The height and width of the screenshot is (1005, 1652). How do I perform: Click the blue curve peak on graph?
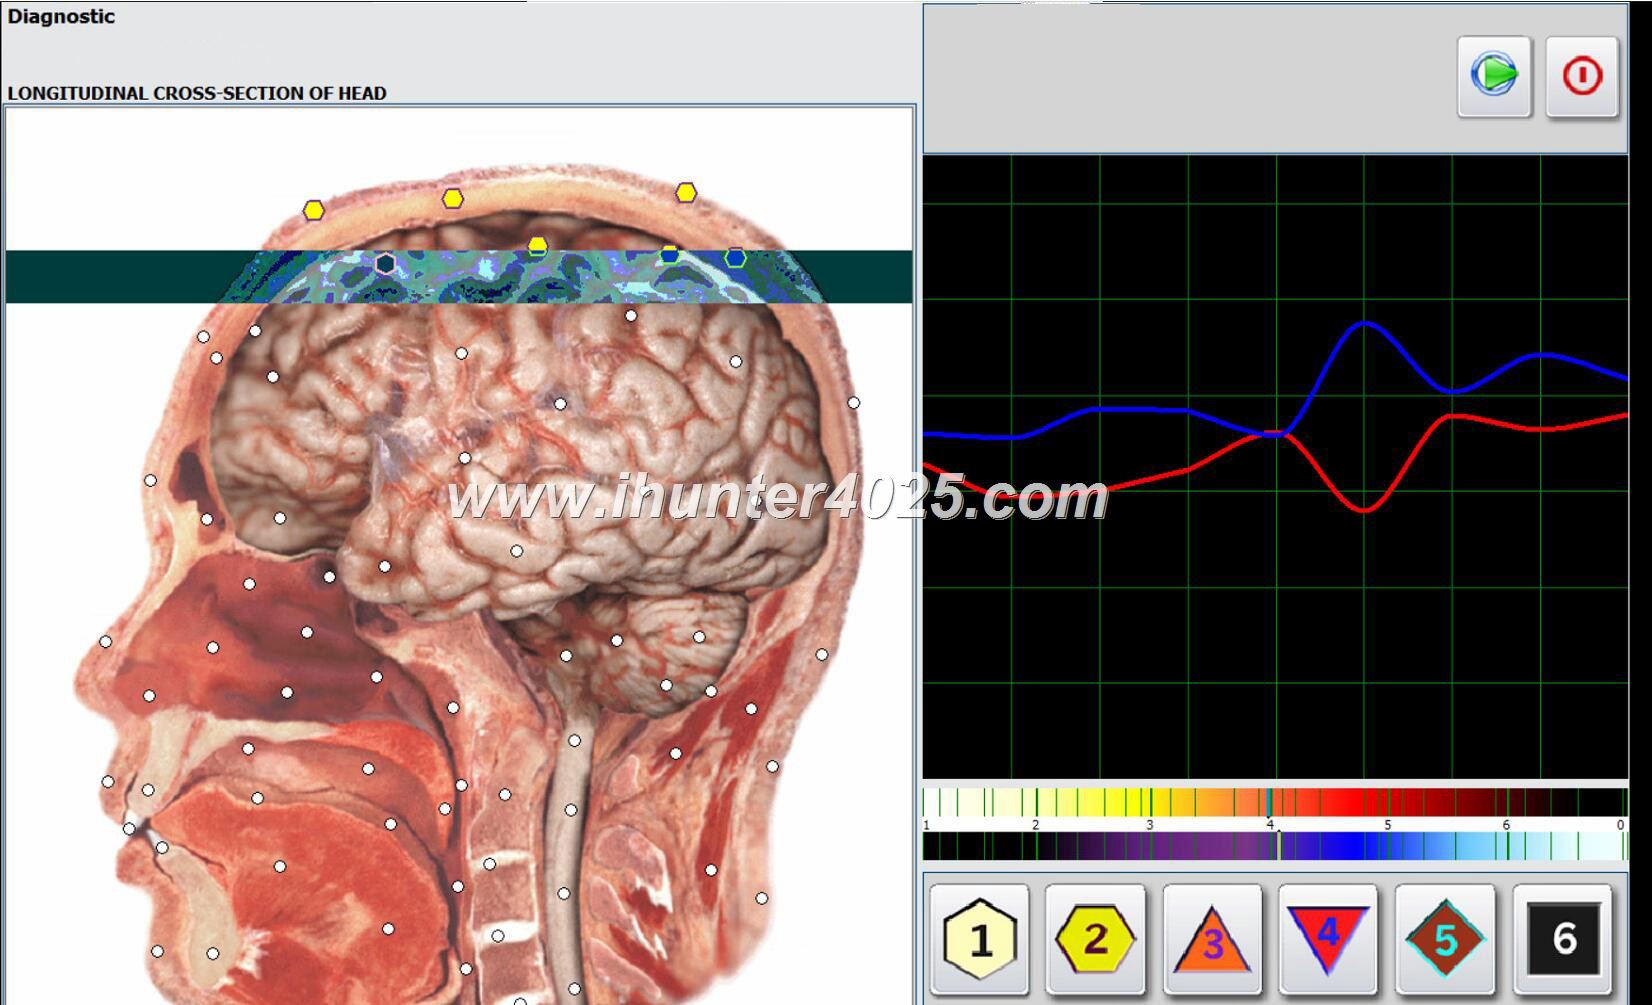point(1365,323)
